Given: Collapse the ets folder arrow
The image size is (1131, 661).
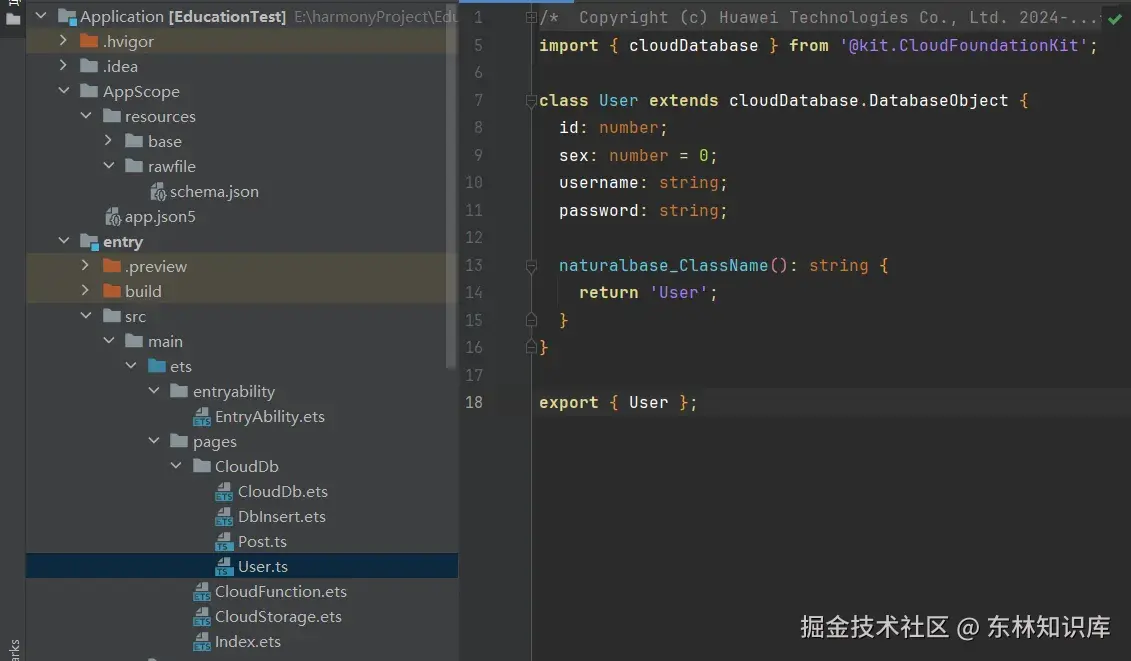Looking at the screenshot, I should click(x=131, y=366).
